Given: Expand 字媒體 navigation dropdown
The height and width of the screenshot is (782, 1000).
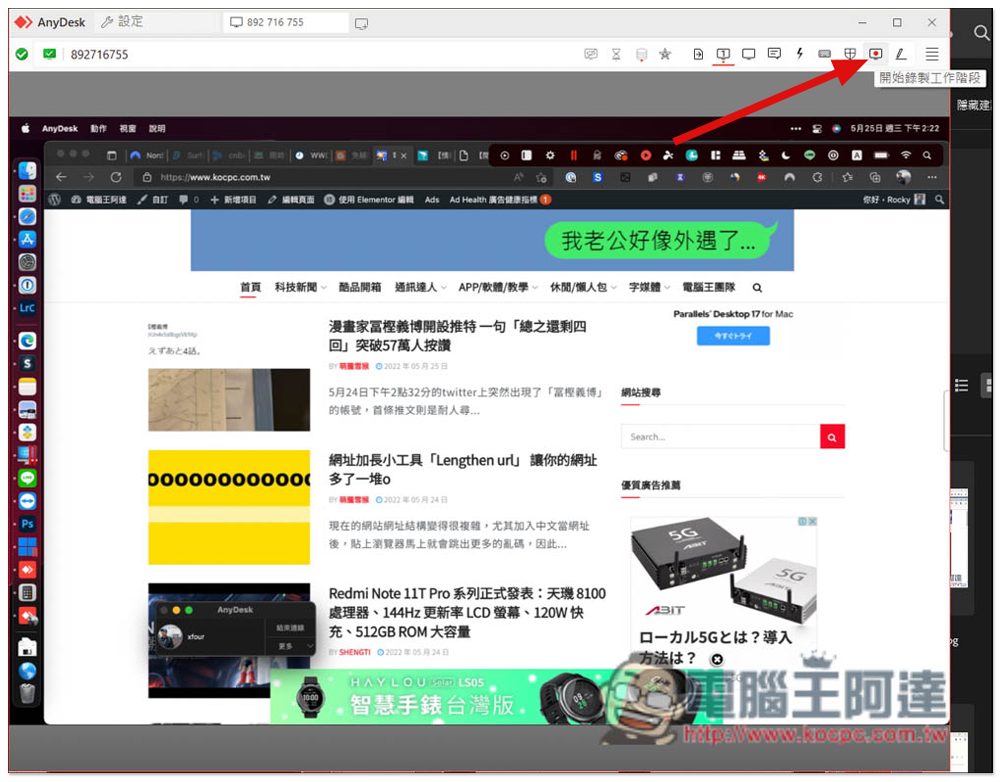Looking at the screenshot, I should coord(649,287).
